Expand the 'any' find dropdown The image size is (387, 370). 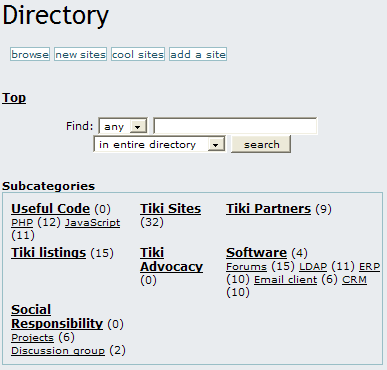[x=123, y=126]
